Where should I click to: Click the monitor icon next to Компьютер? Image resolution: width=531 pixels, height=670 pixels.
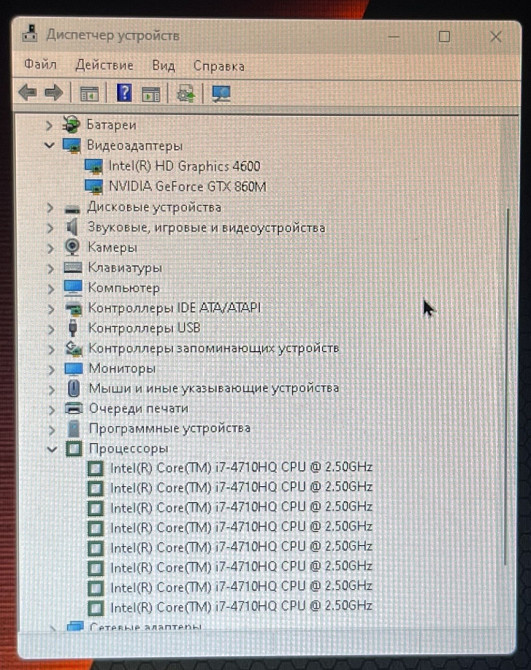click(x=73, y=288)
